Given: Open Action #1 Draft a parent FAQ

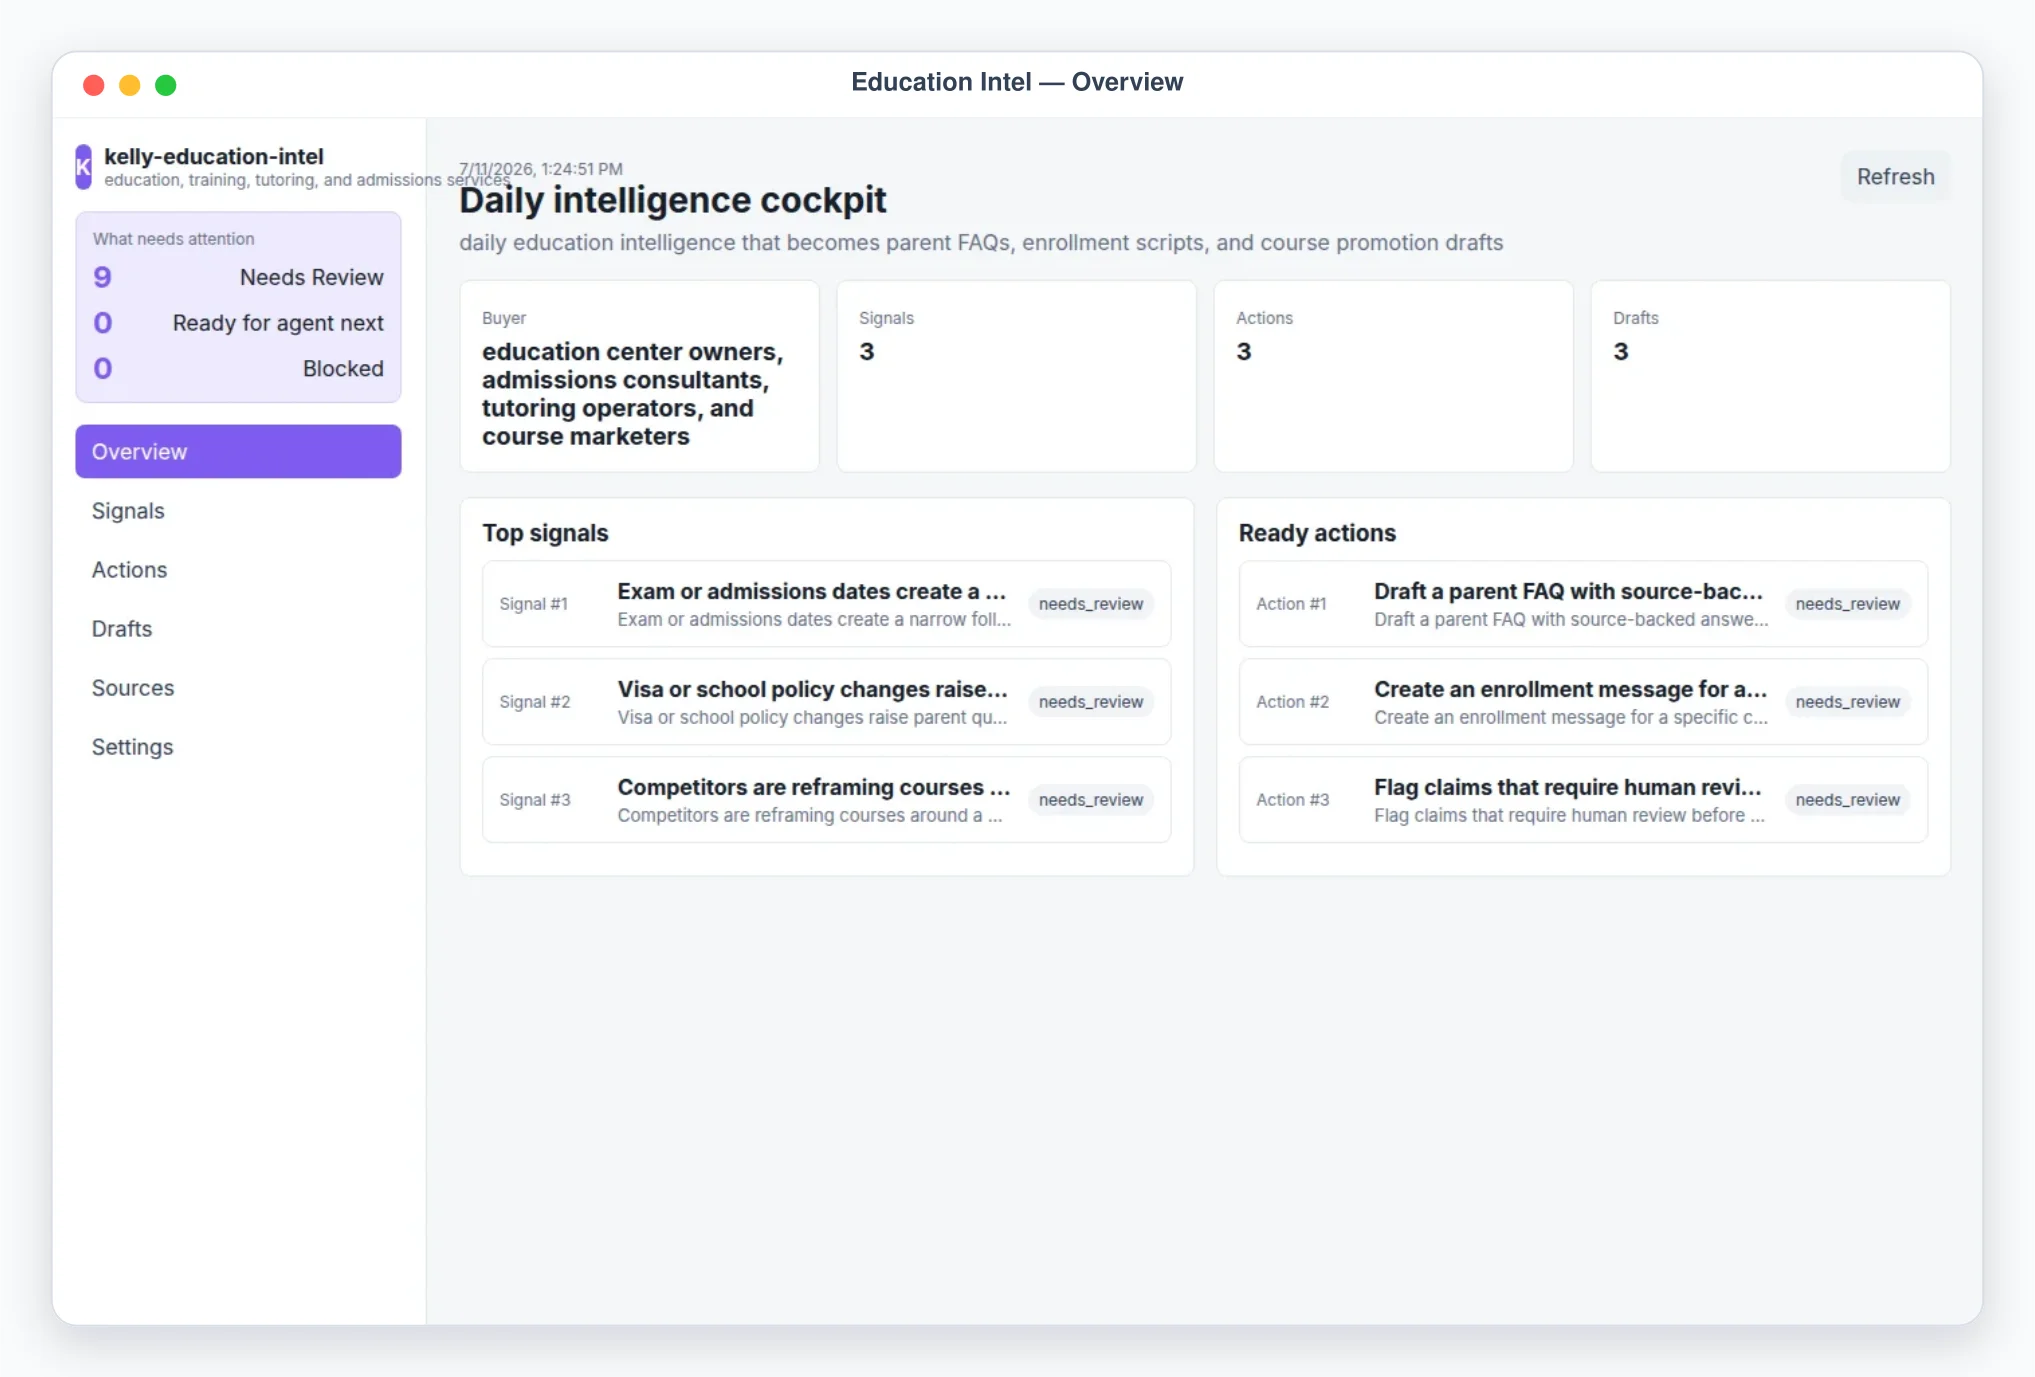Looking at the screenshot, I should coord(1583,604).
